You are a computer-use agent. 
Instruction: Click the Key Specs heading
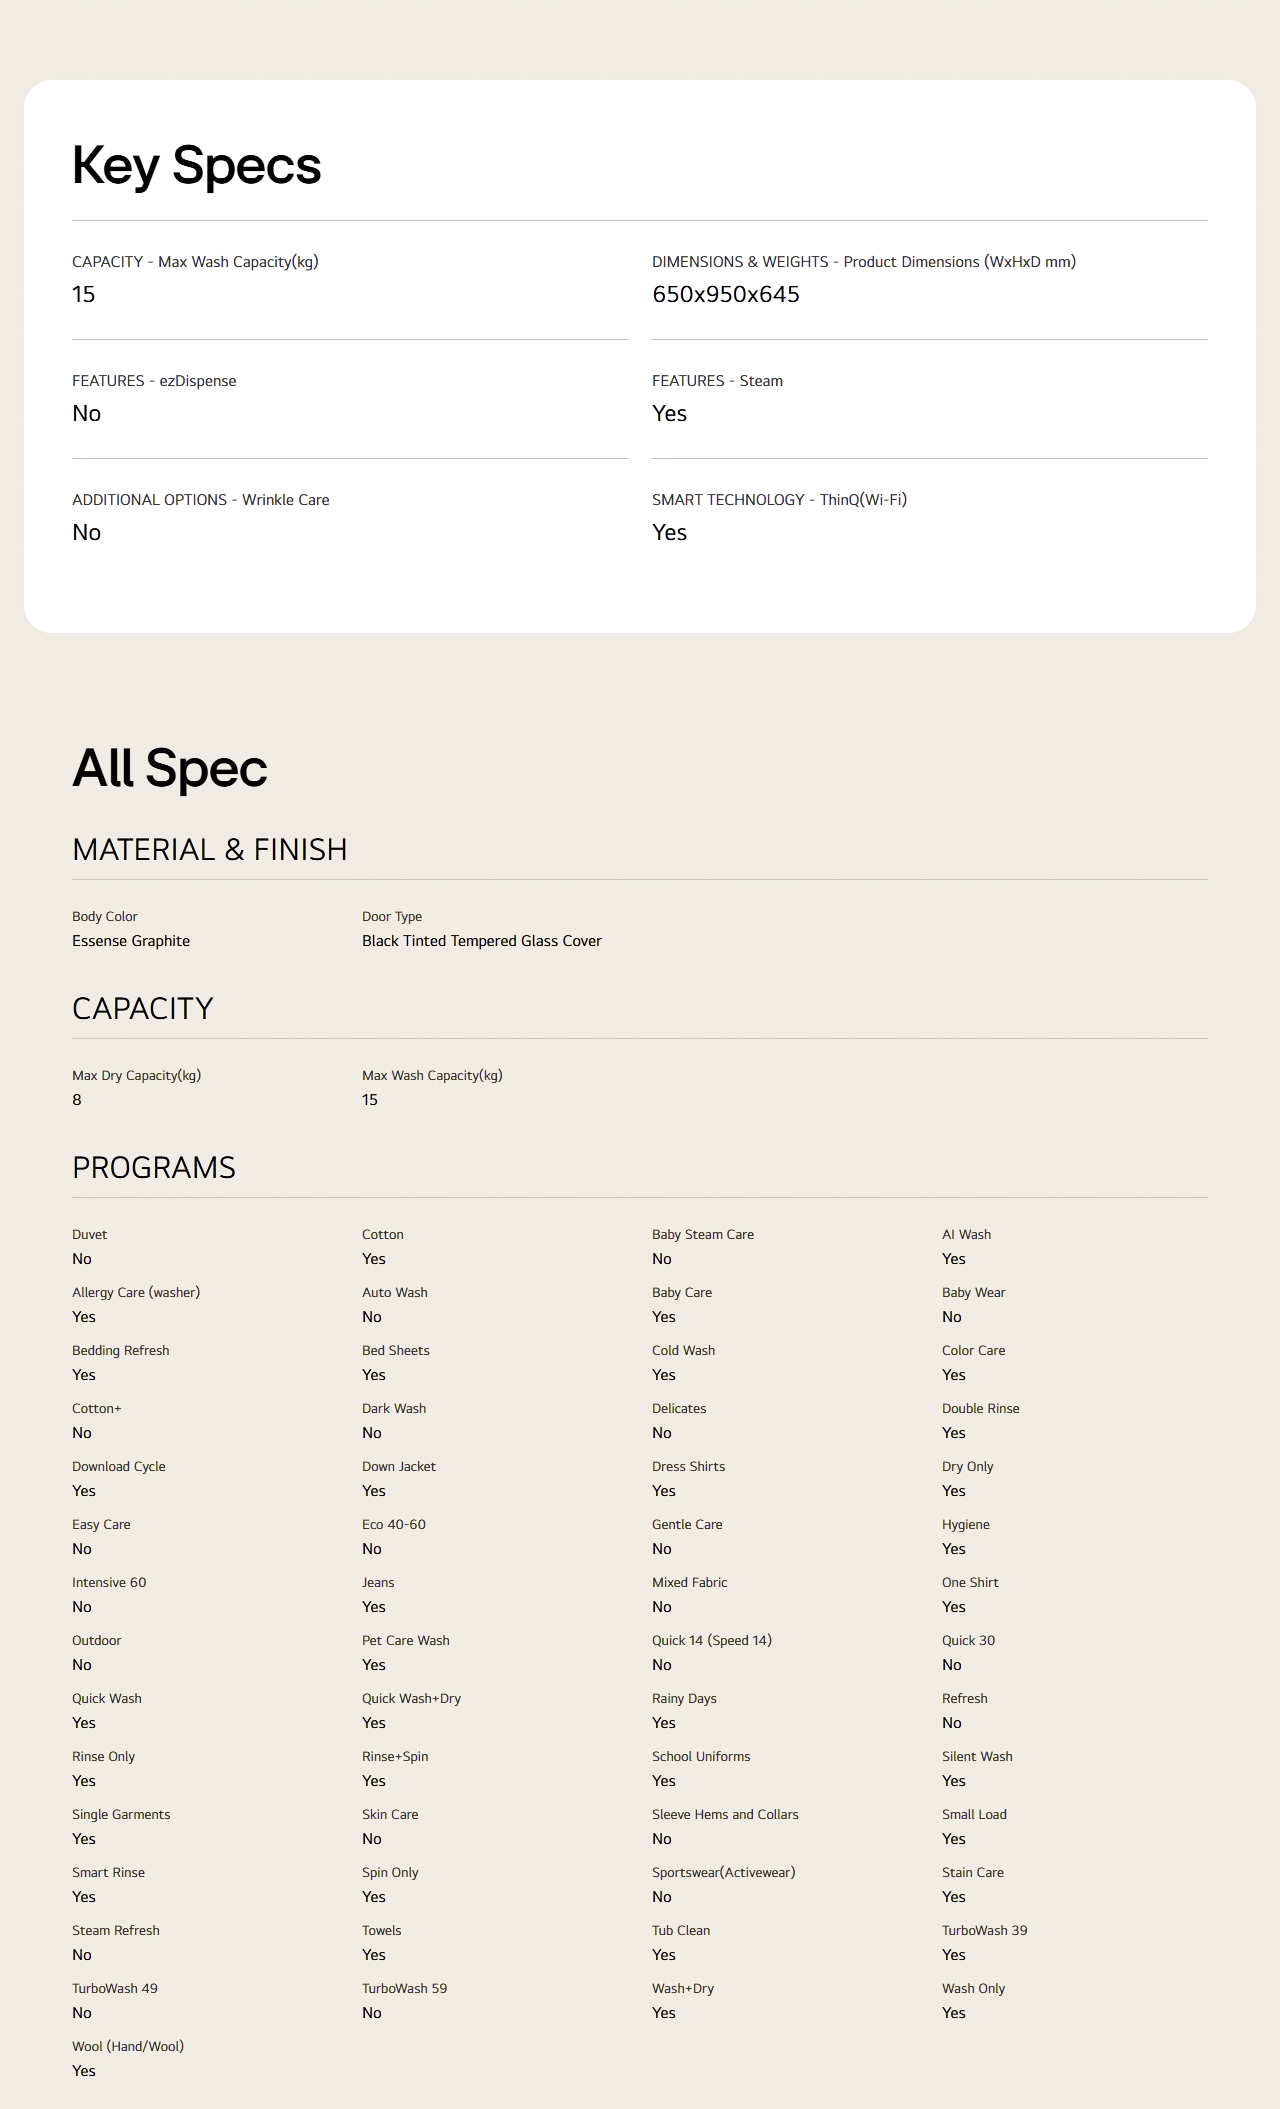click(196, 165)
